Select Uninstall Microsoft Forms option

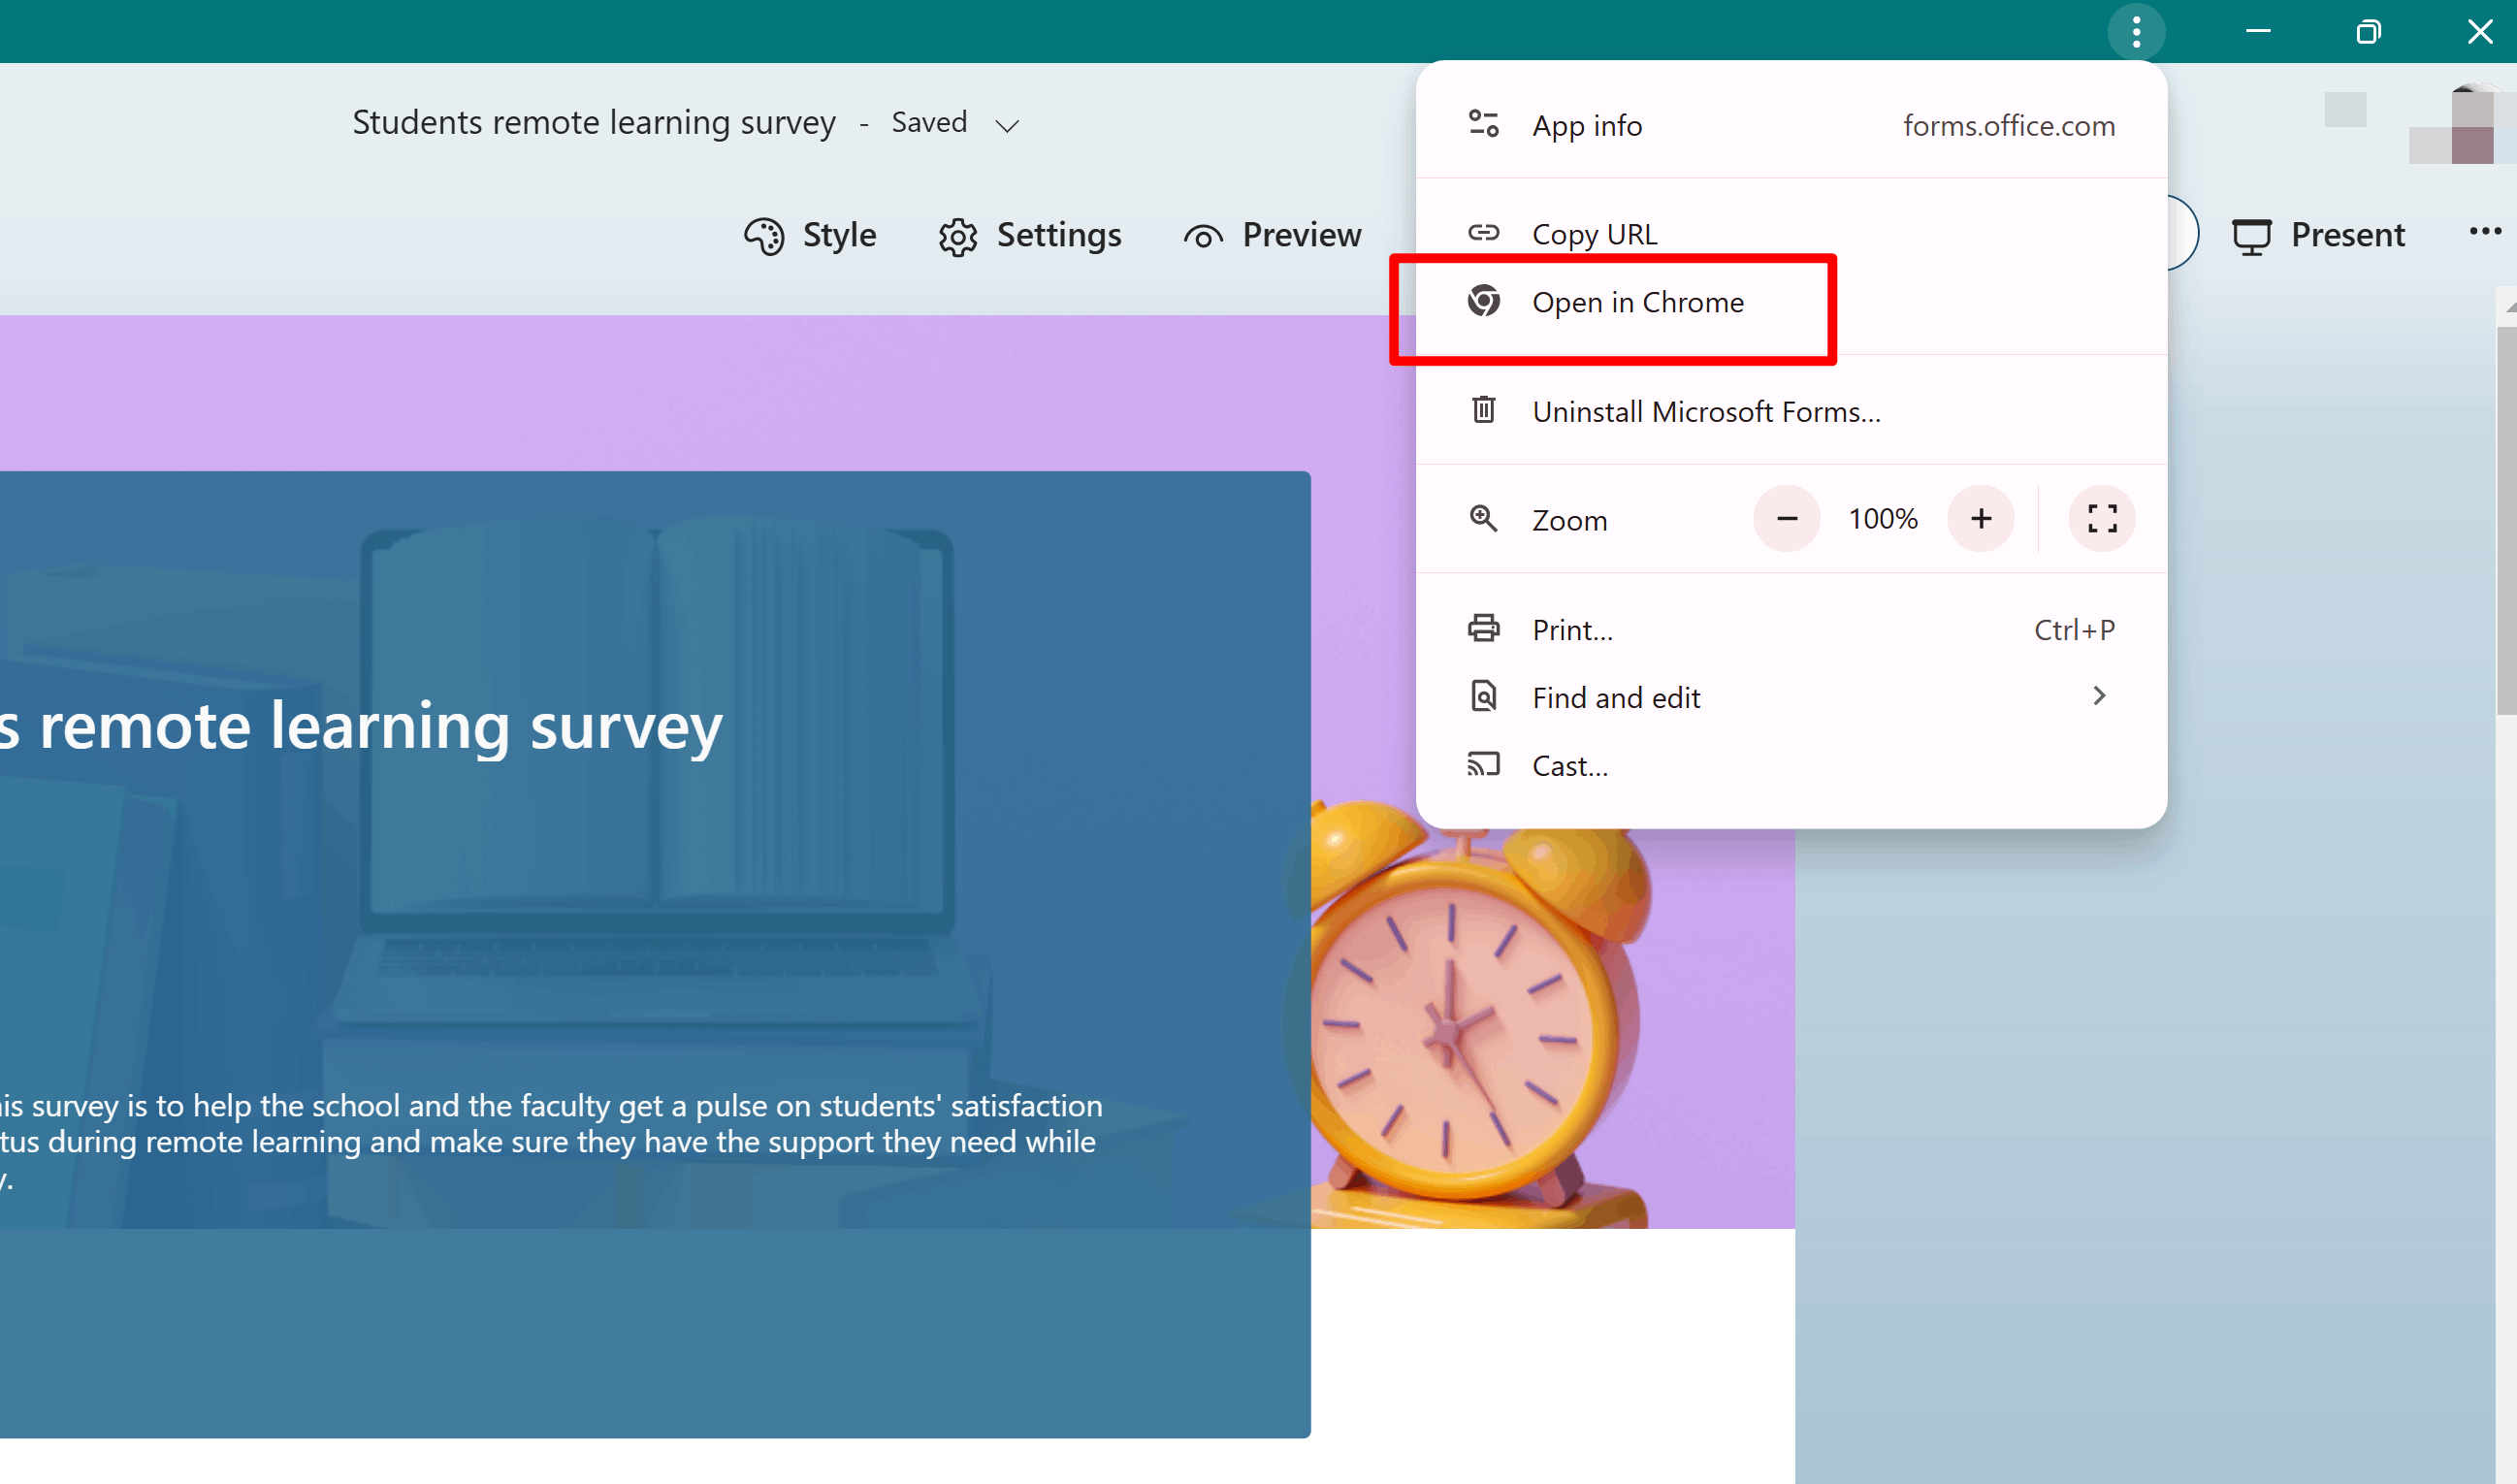click(1705, 411)
